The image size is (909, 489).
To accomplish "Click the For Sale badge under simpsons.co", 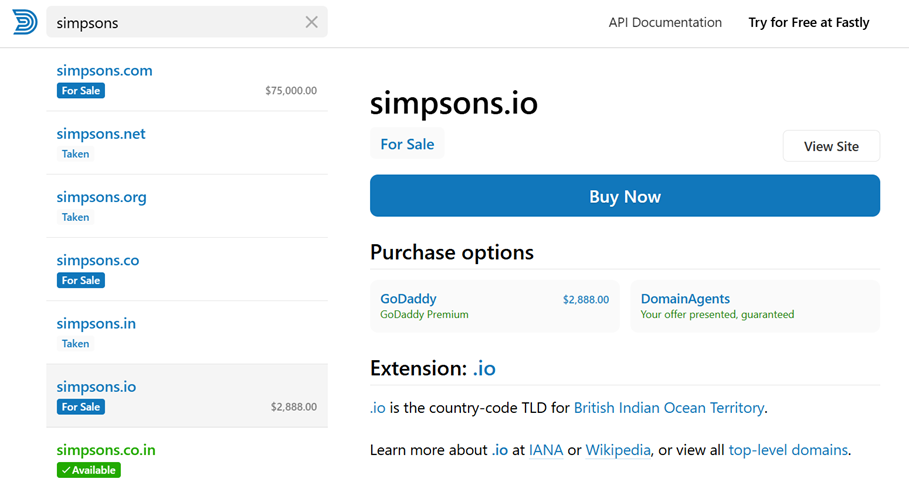I will pyautogui.click(x=81, y=280).
